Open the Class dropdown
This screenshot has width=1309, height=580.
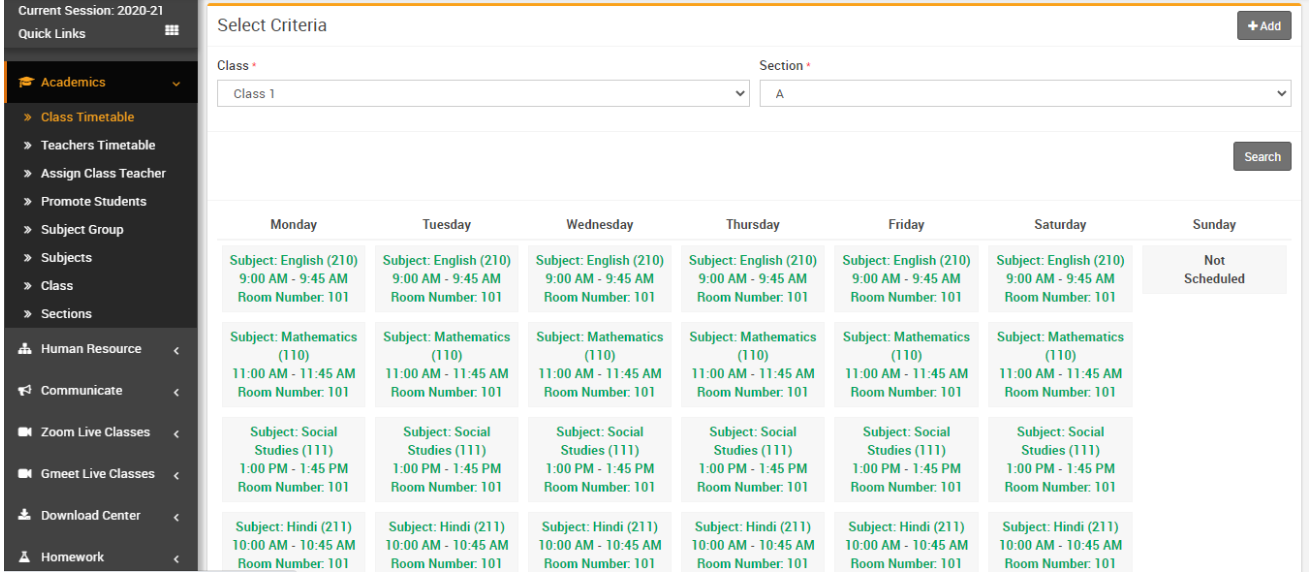(x=483, y=94)
